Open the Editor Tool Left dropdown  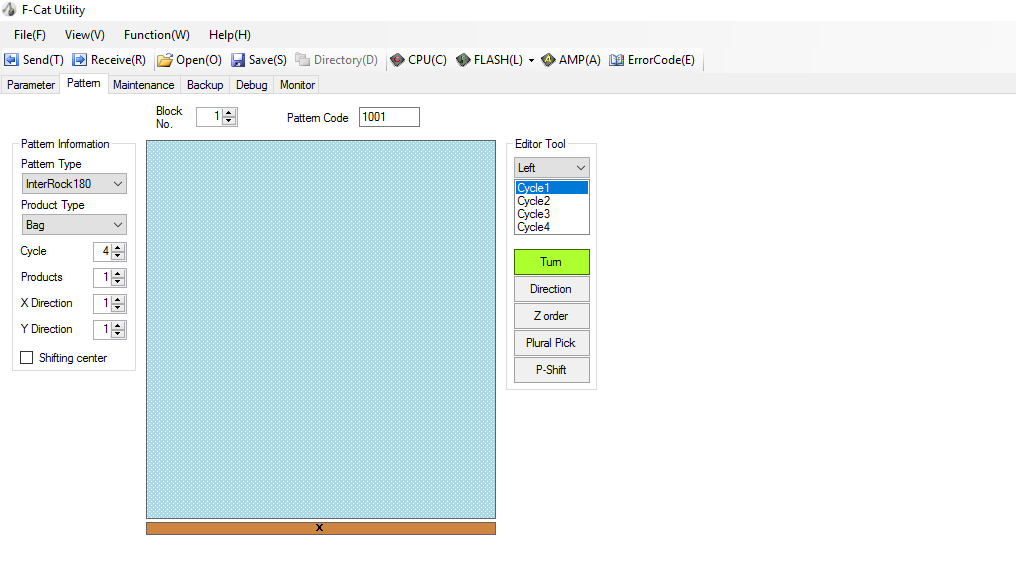[x=551, y=168]
